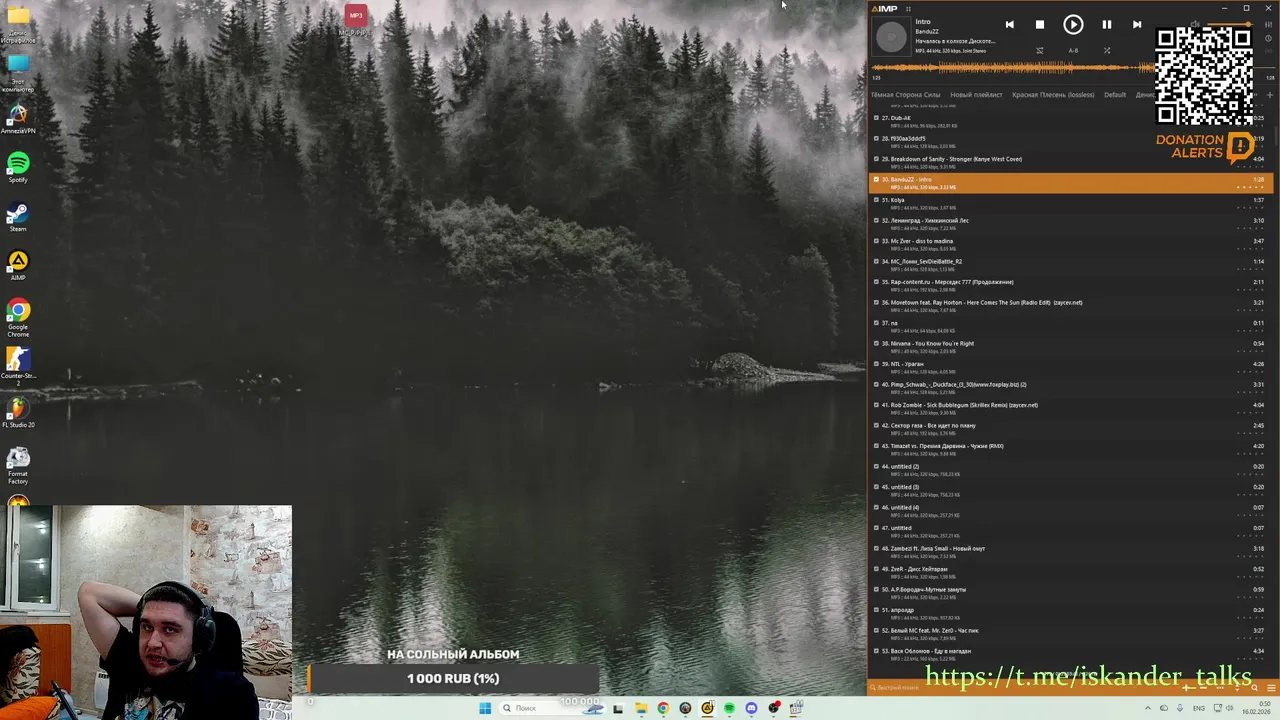
Task: Select track 32 Ленинград - Химкинский Лес
Action: 1070,224
